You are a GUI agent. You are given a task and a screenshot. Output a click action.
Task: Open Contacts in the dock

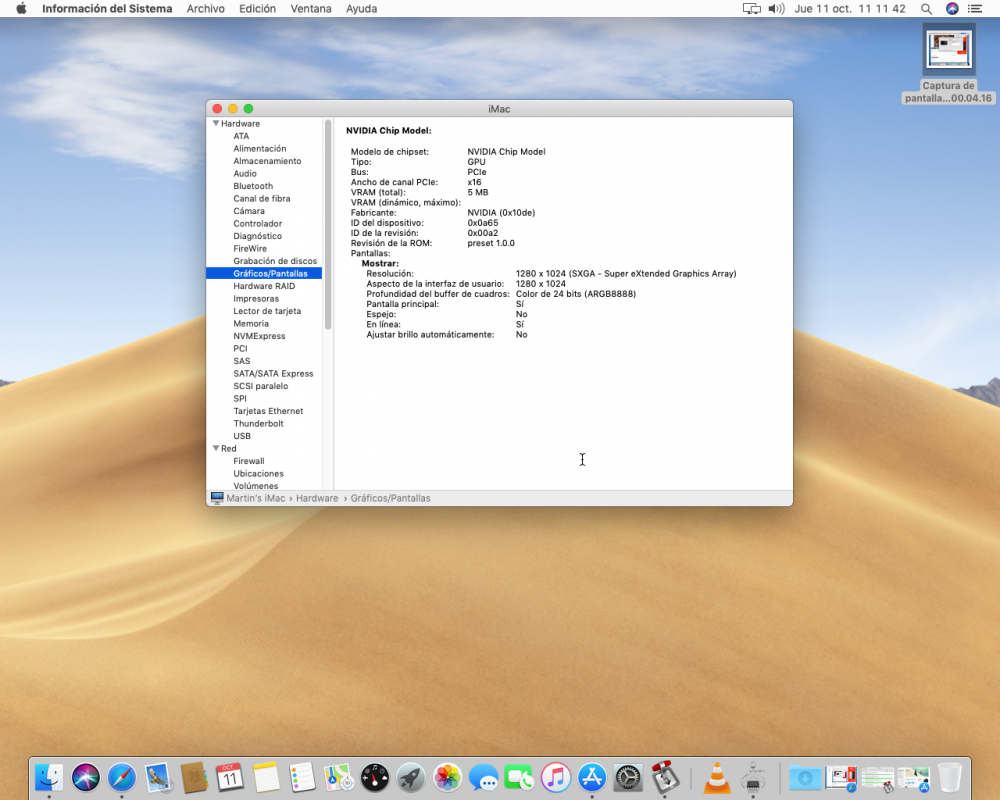point(194,778)
